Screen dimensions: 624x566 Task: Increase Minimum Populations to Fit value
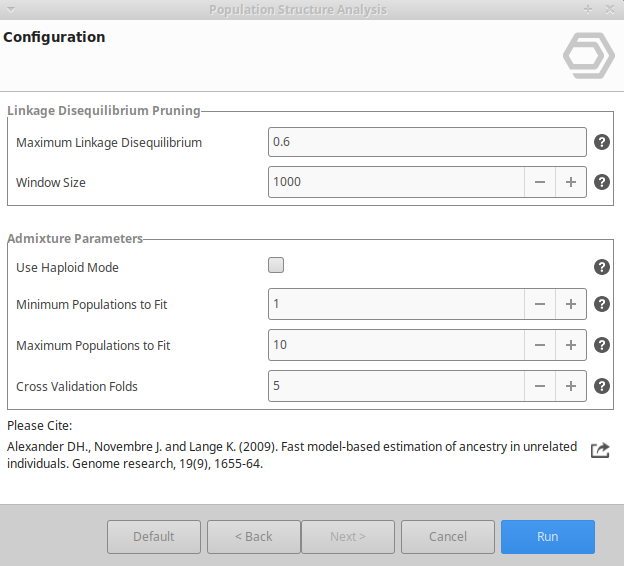pyautogui.click(x=571, y=304)
